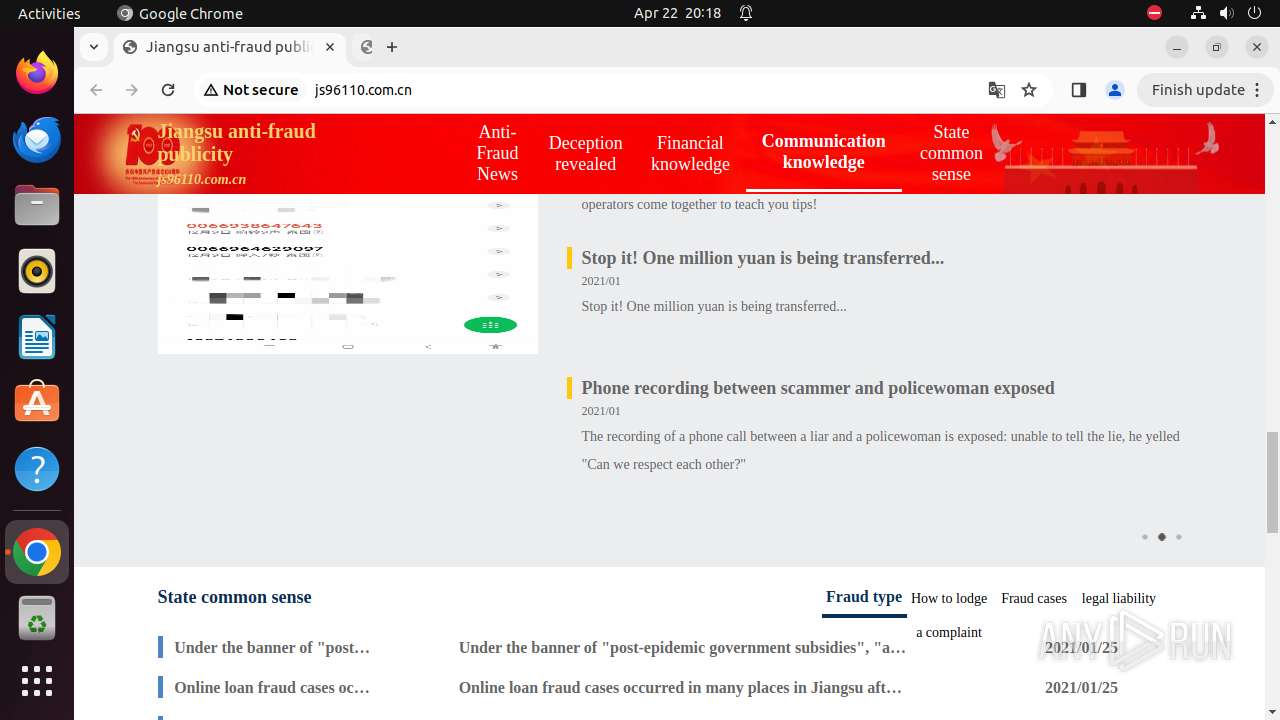Launch LibreOffice Writer from the dock
This screenshot has width=1280, height=720.
point(37,337)
